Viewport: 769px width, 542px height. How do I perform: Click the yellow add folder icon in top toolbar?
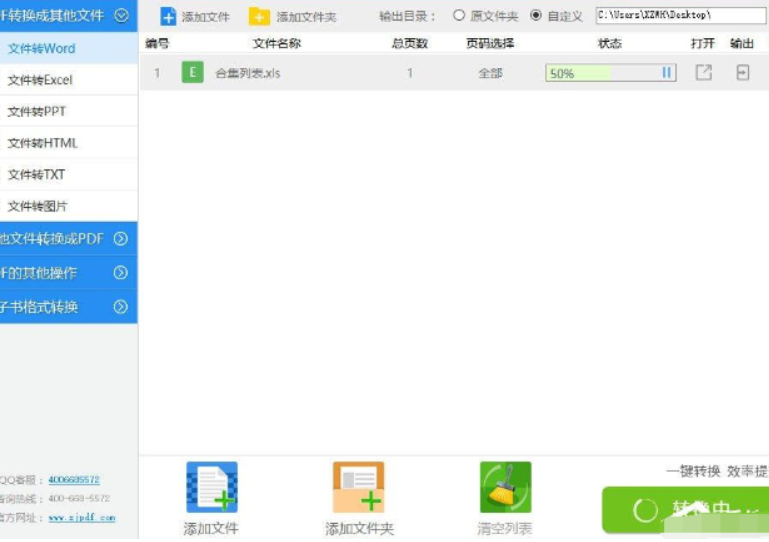pos(259,17)
